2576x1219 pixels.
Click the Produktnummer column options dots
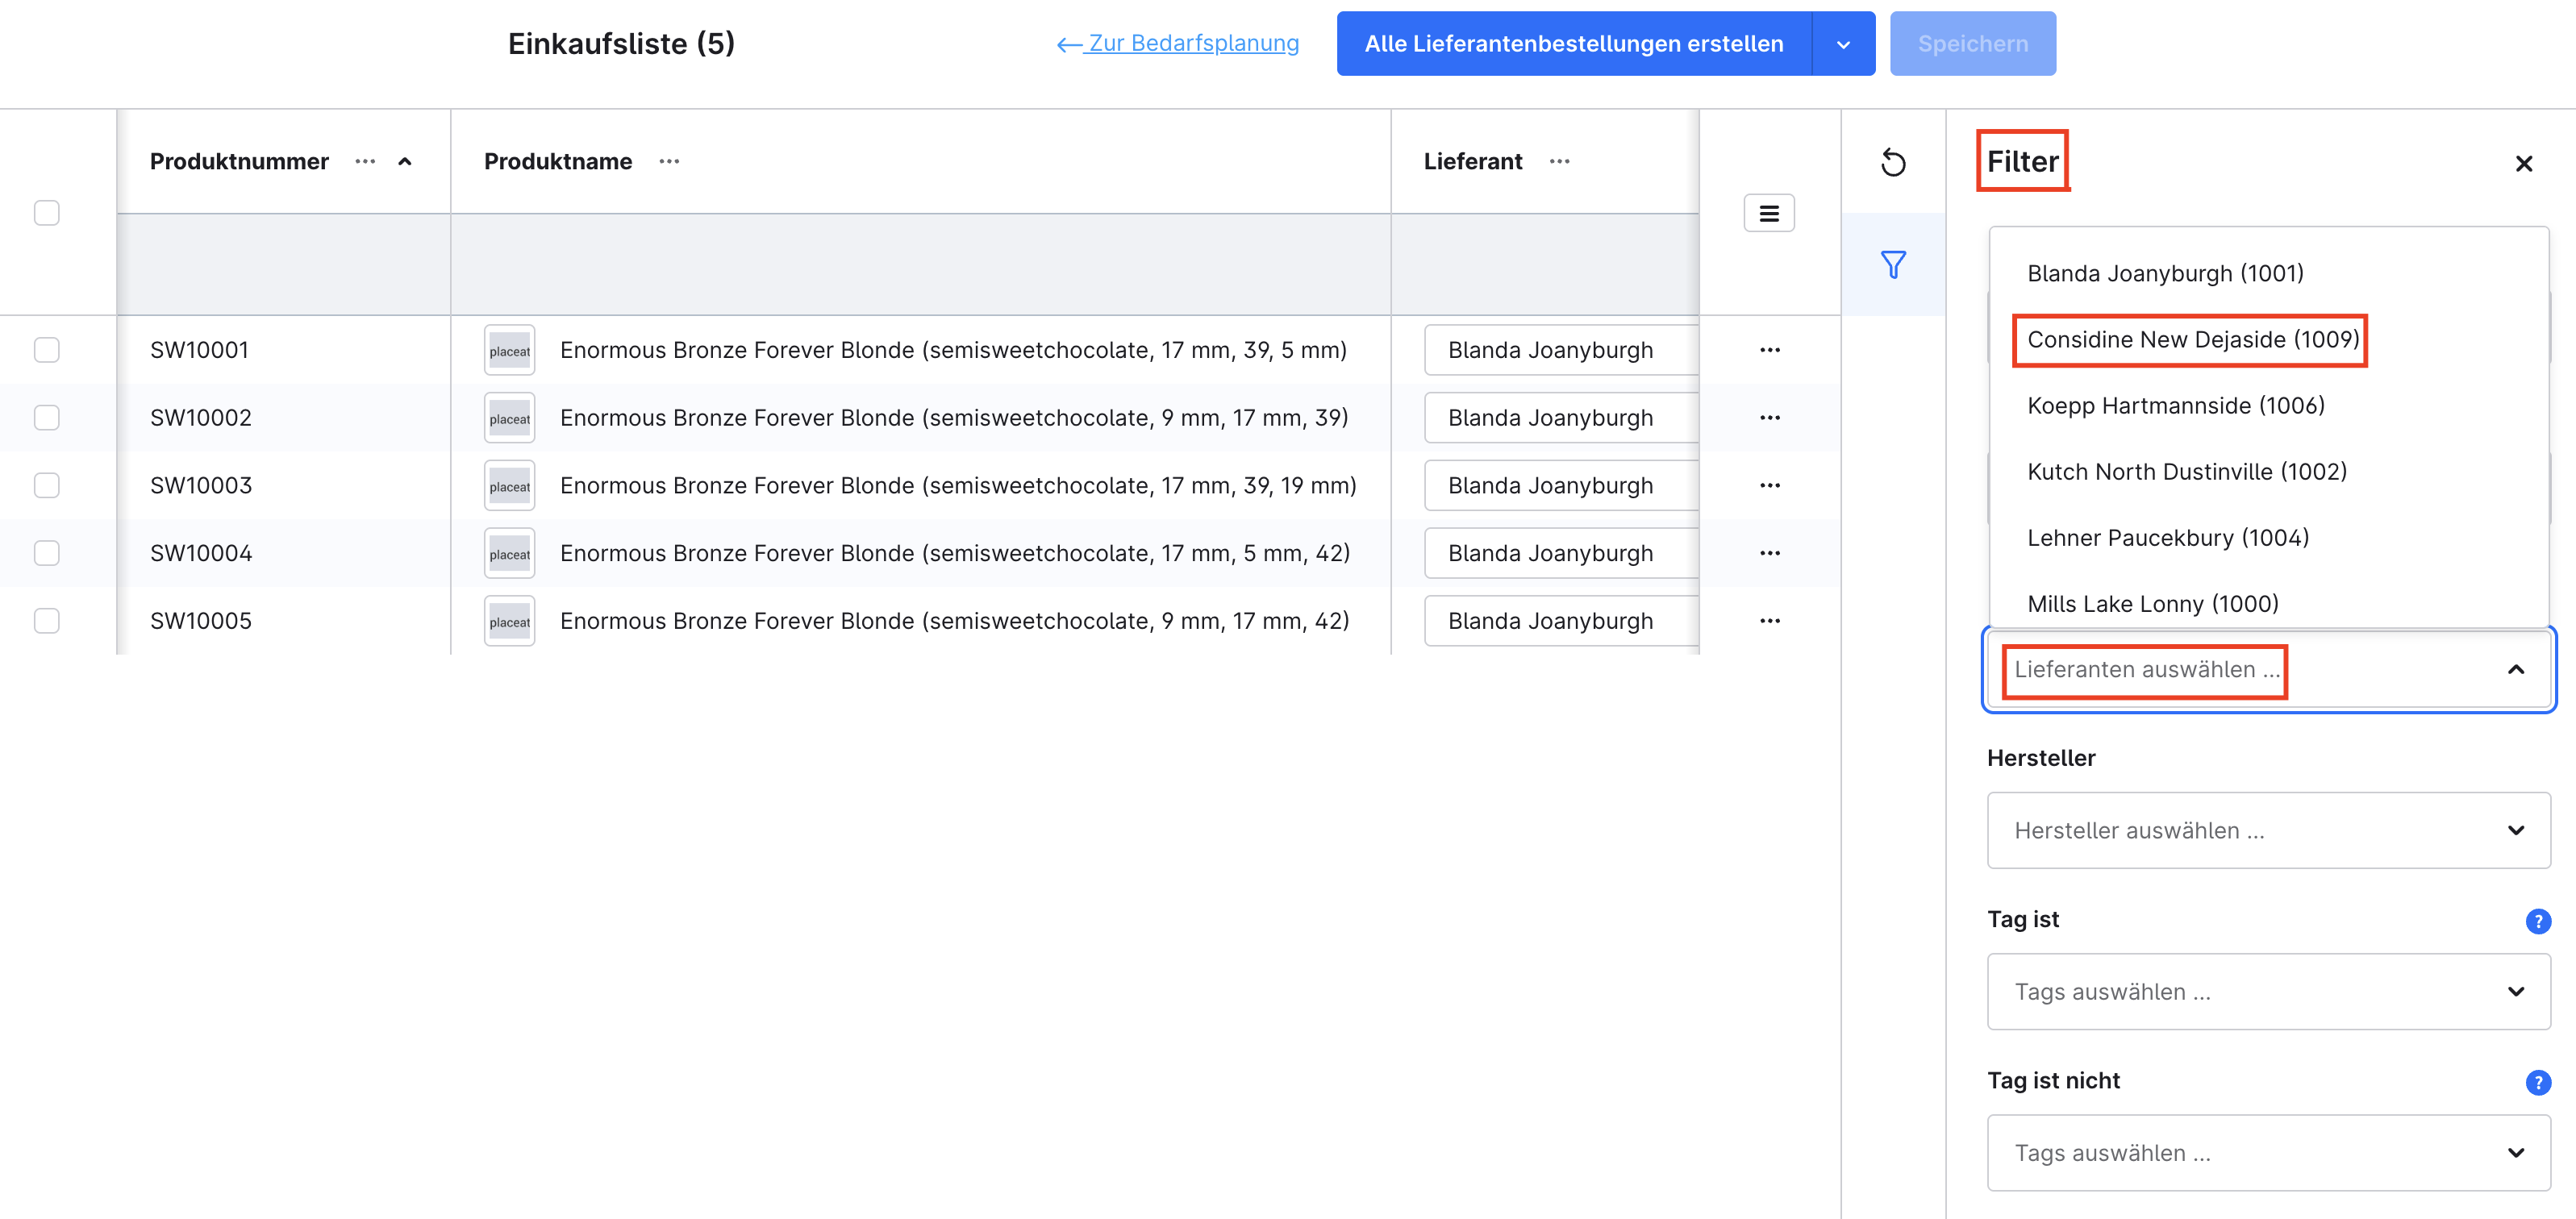coord(365,161)
